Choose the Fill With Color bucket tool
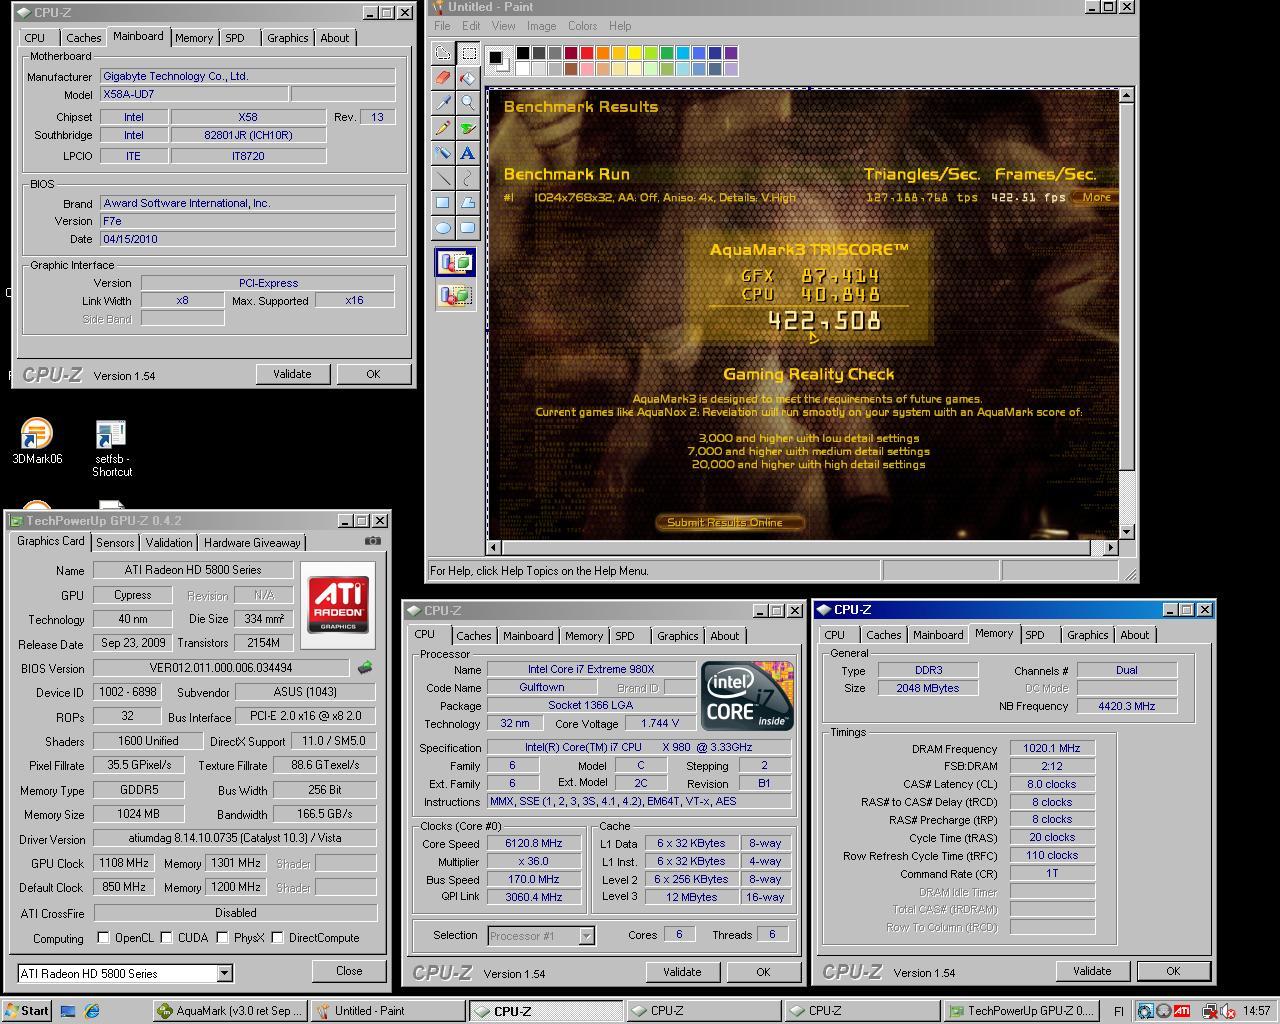The width and height of the screenshot is (1280, 1024). point(468,78)
